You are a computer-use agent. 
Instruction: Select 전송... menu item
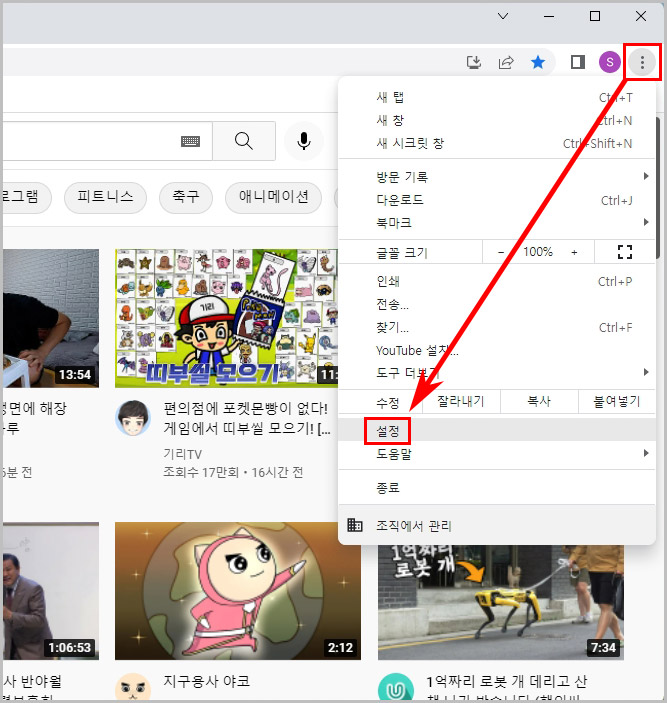(497, 305)
